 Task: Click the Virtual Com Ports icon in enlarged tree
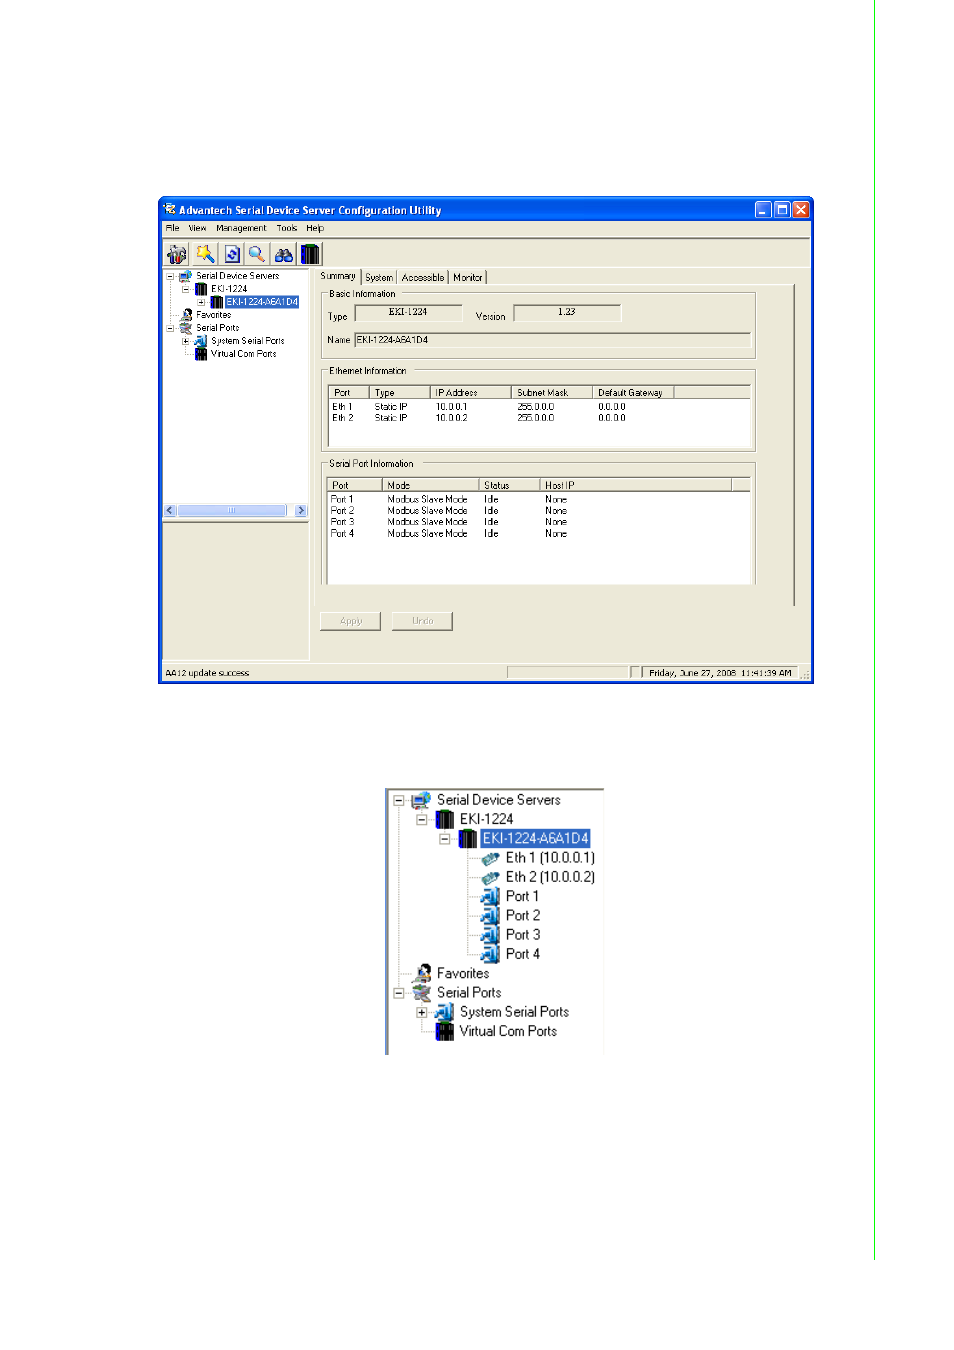[x=445, y=1031]
